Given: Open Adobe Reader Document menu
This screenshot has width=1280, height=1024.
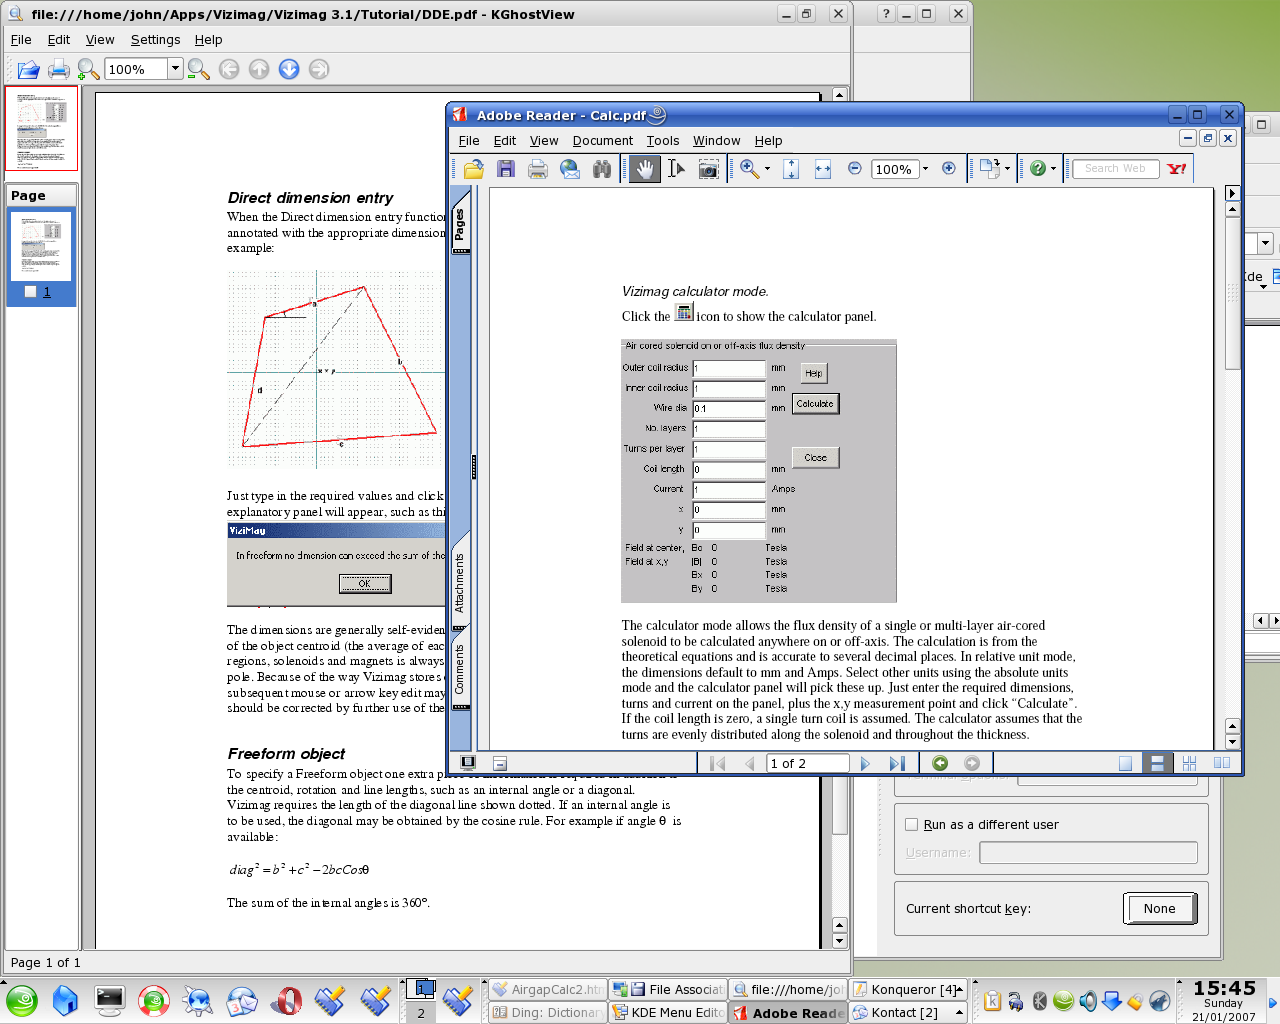Looking at the screenshot, I should (x=602, y=141).
